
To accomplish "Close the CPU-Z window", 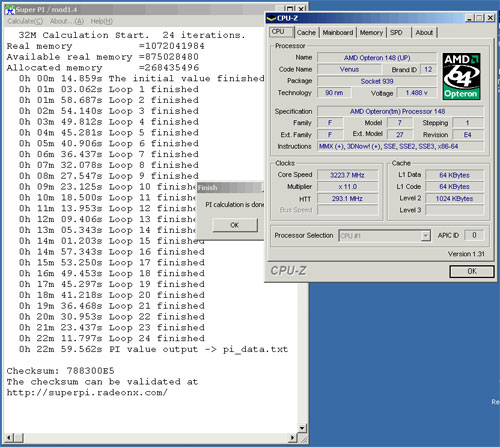I will tap(490, 18).
